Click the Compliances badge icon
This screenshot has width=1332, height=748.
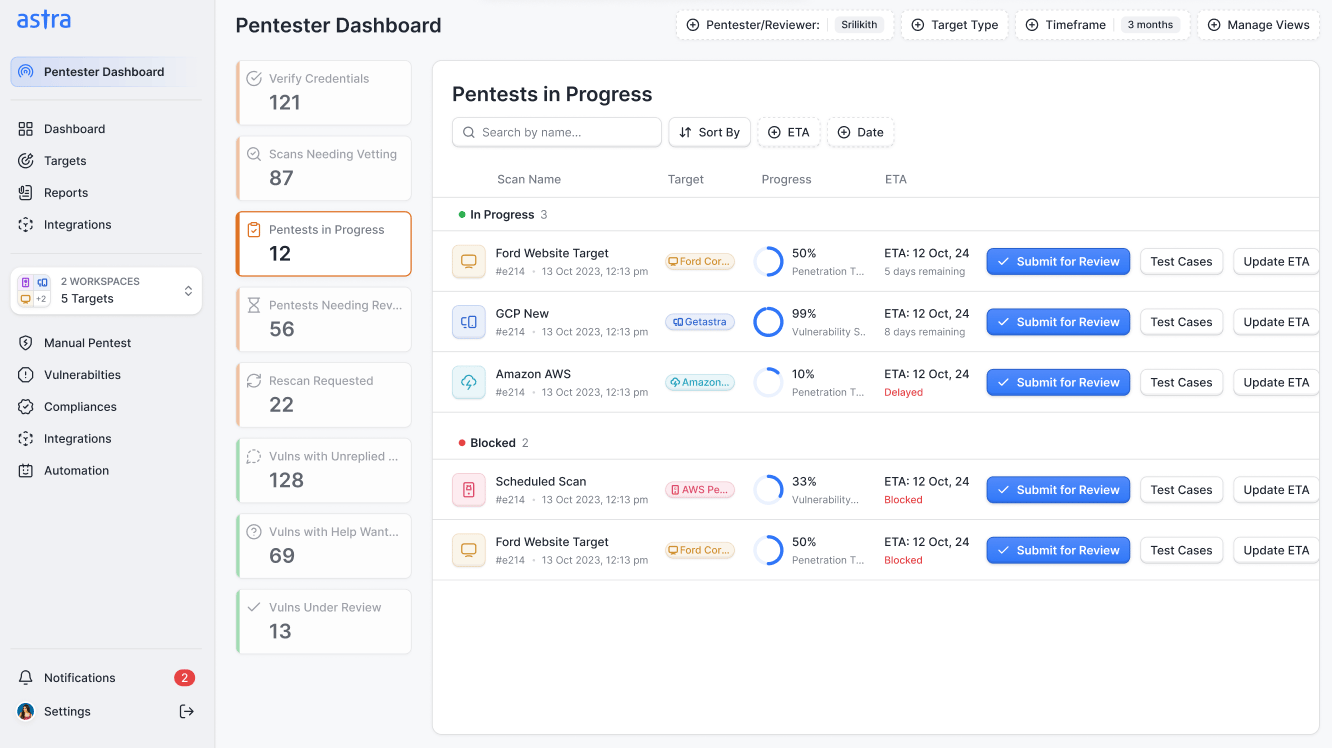[26, 407]
